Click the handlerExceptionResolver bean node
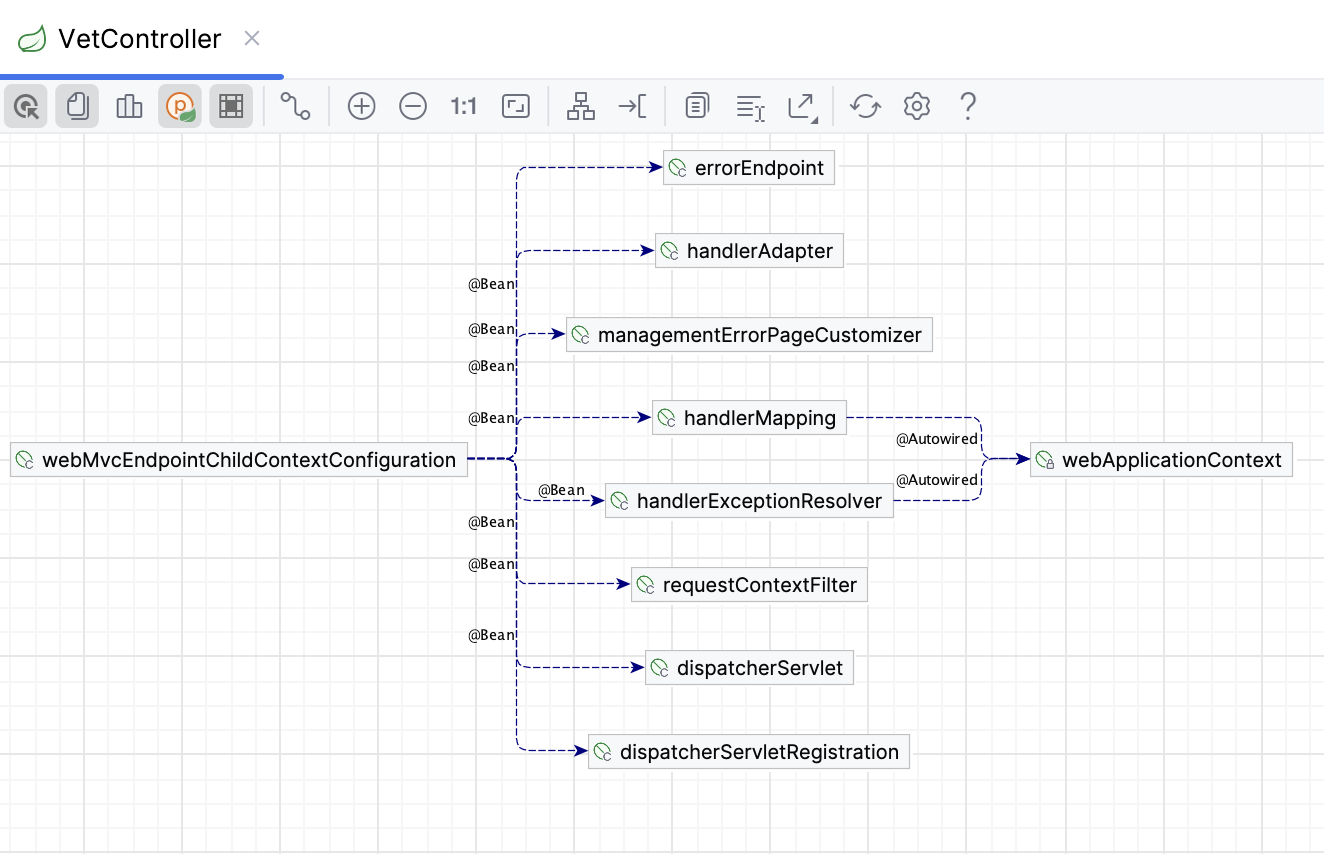This screenshot has width=1324, height=854. (749, 500)
